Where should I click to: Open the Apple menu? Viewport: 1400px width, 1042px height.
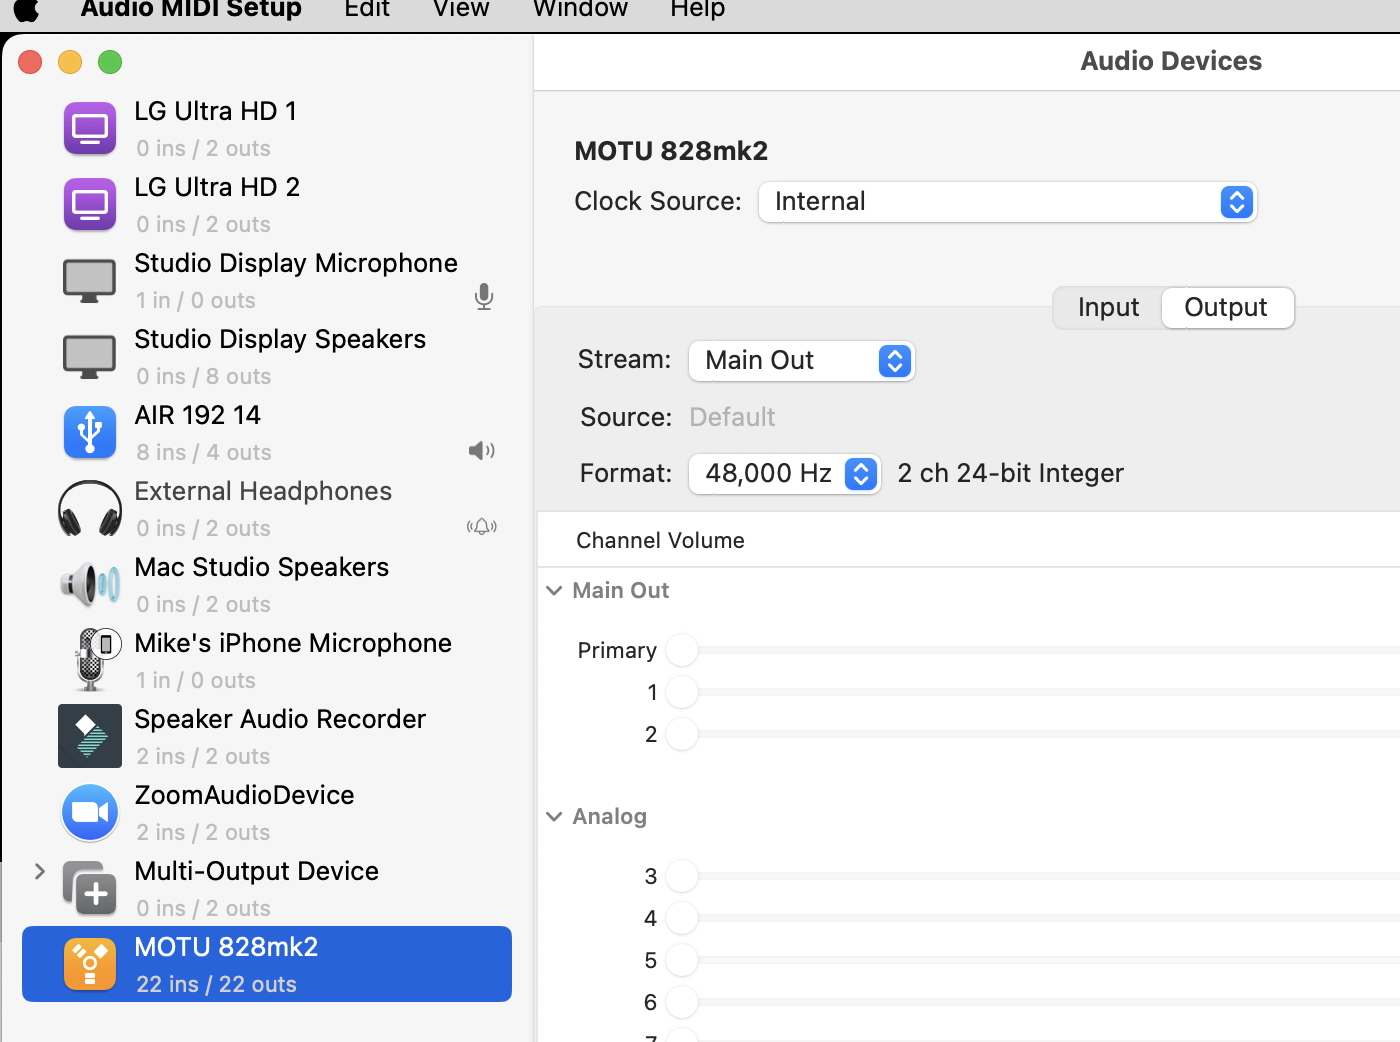(x=26, y=9)
